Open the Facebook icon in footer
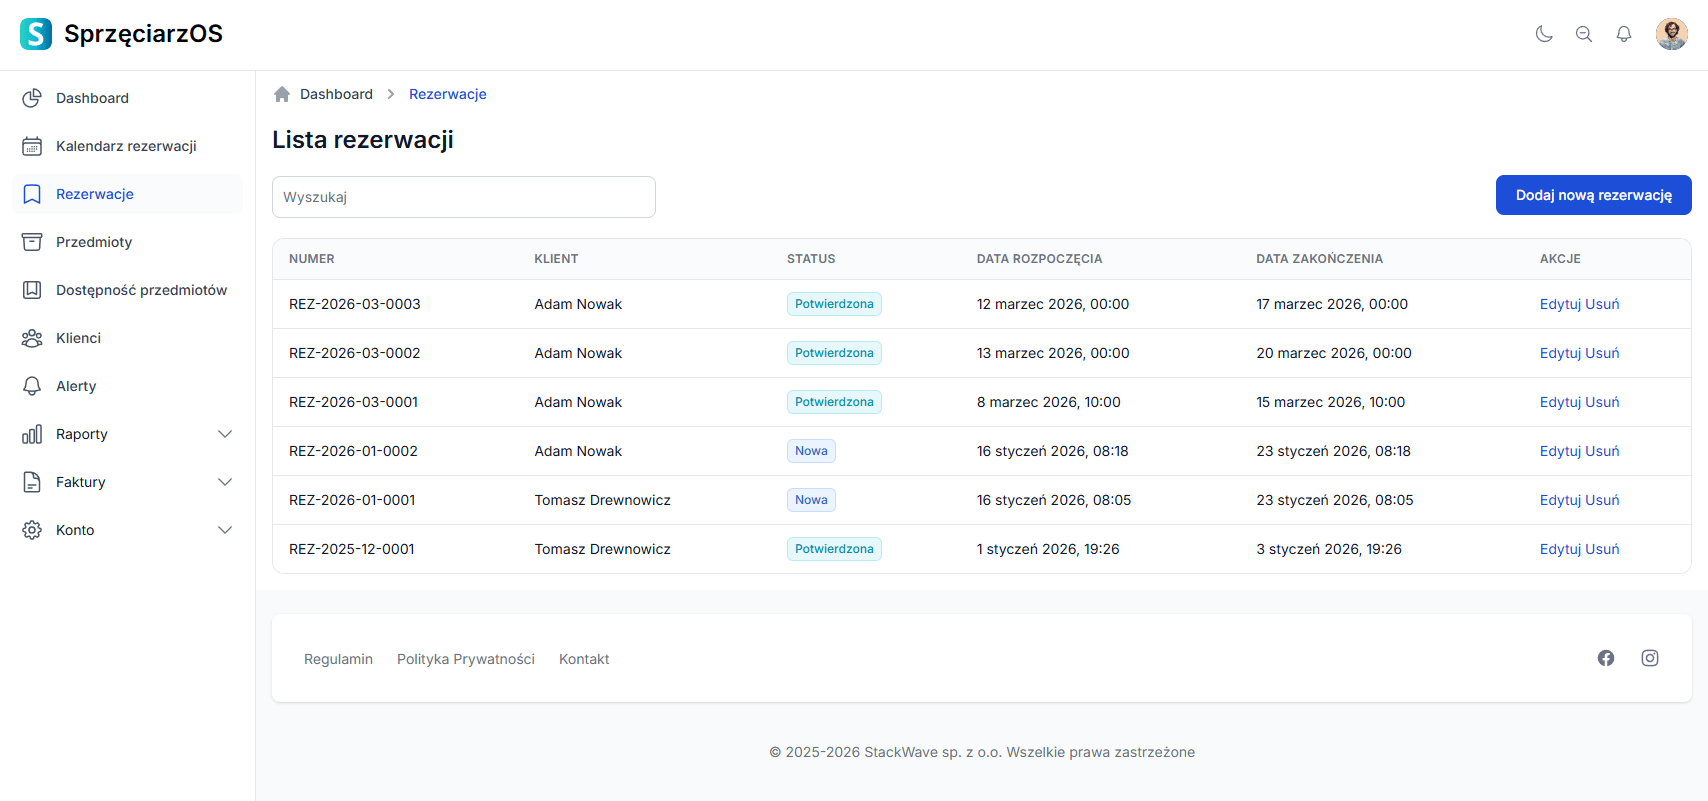 [1606, 658]
